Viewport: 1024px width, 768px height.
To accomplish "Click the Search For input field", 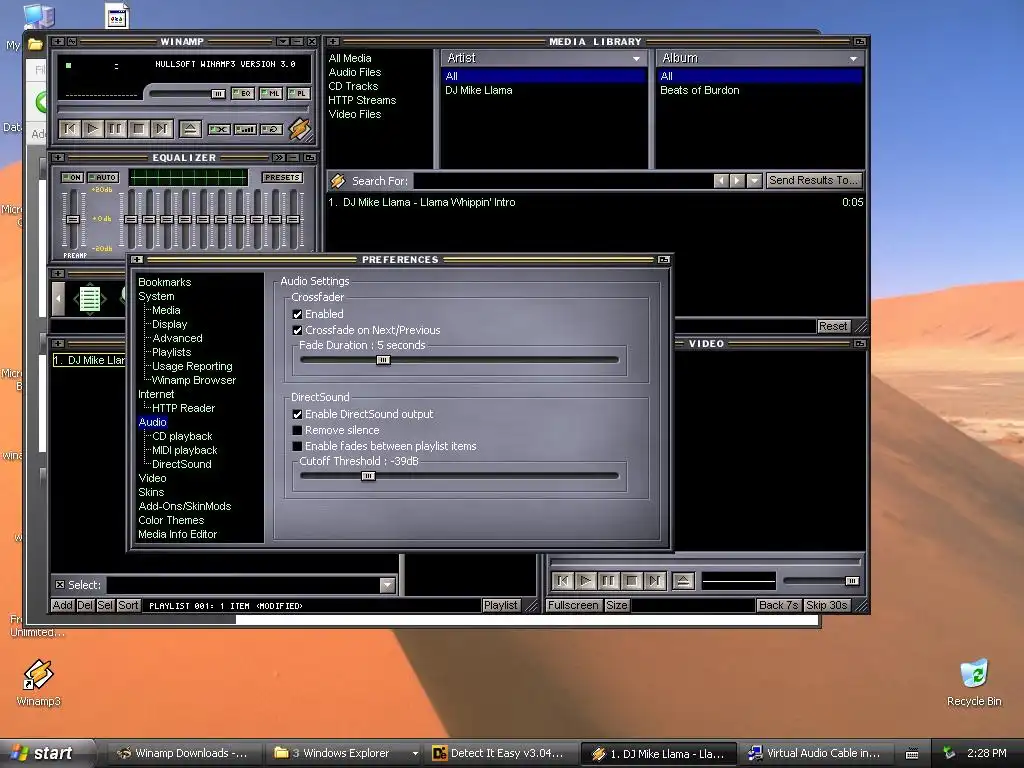I will (x=562, y=181).
